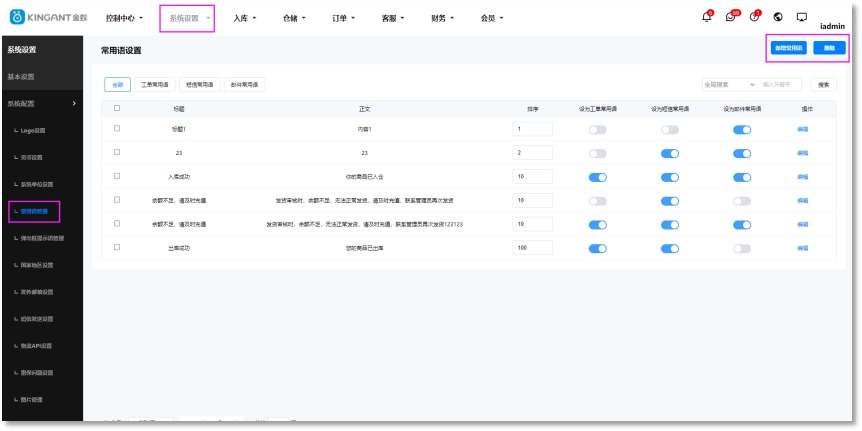Check the checkbox for 入库成功 row
The image size is (862, 431).
[117, 176]
